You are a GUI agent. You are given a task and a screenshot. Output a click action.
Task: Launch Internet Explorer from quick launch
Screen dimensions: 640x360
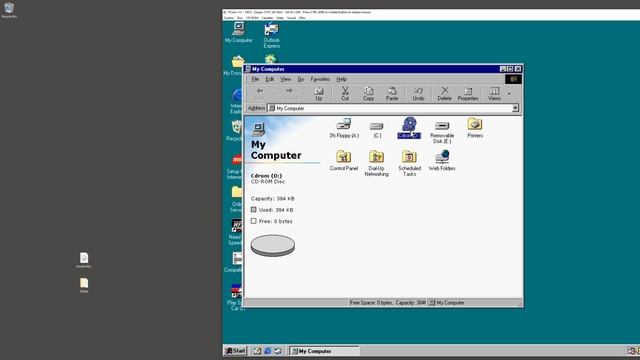(x=267, y=351)
